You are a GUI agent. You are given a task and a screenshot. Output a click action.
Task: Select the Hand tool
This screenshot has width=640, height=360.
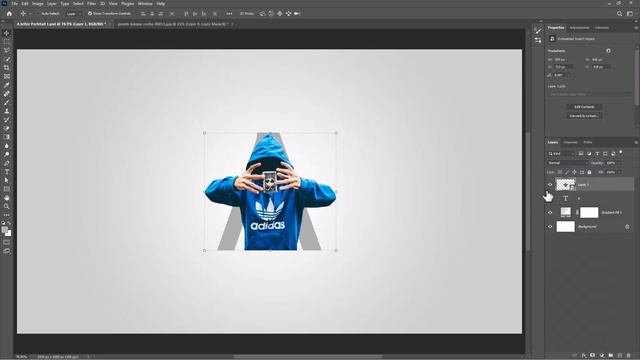(7, 198)
